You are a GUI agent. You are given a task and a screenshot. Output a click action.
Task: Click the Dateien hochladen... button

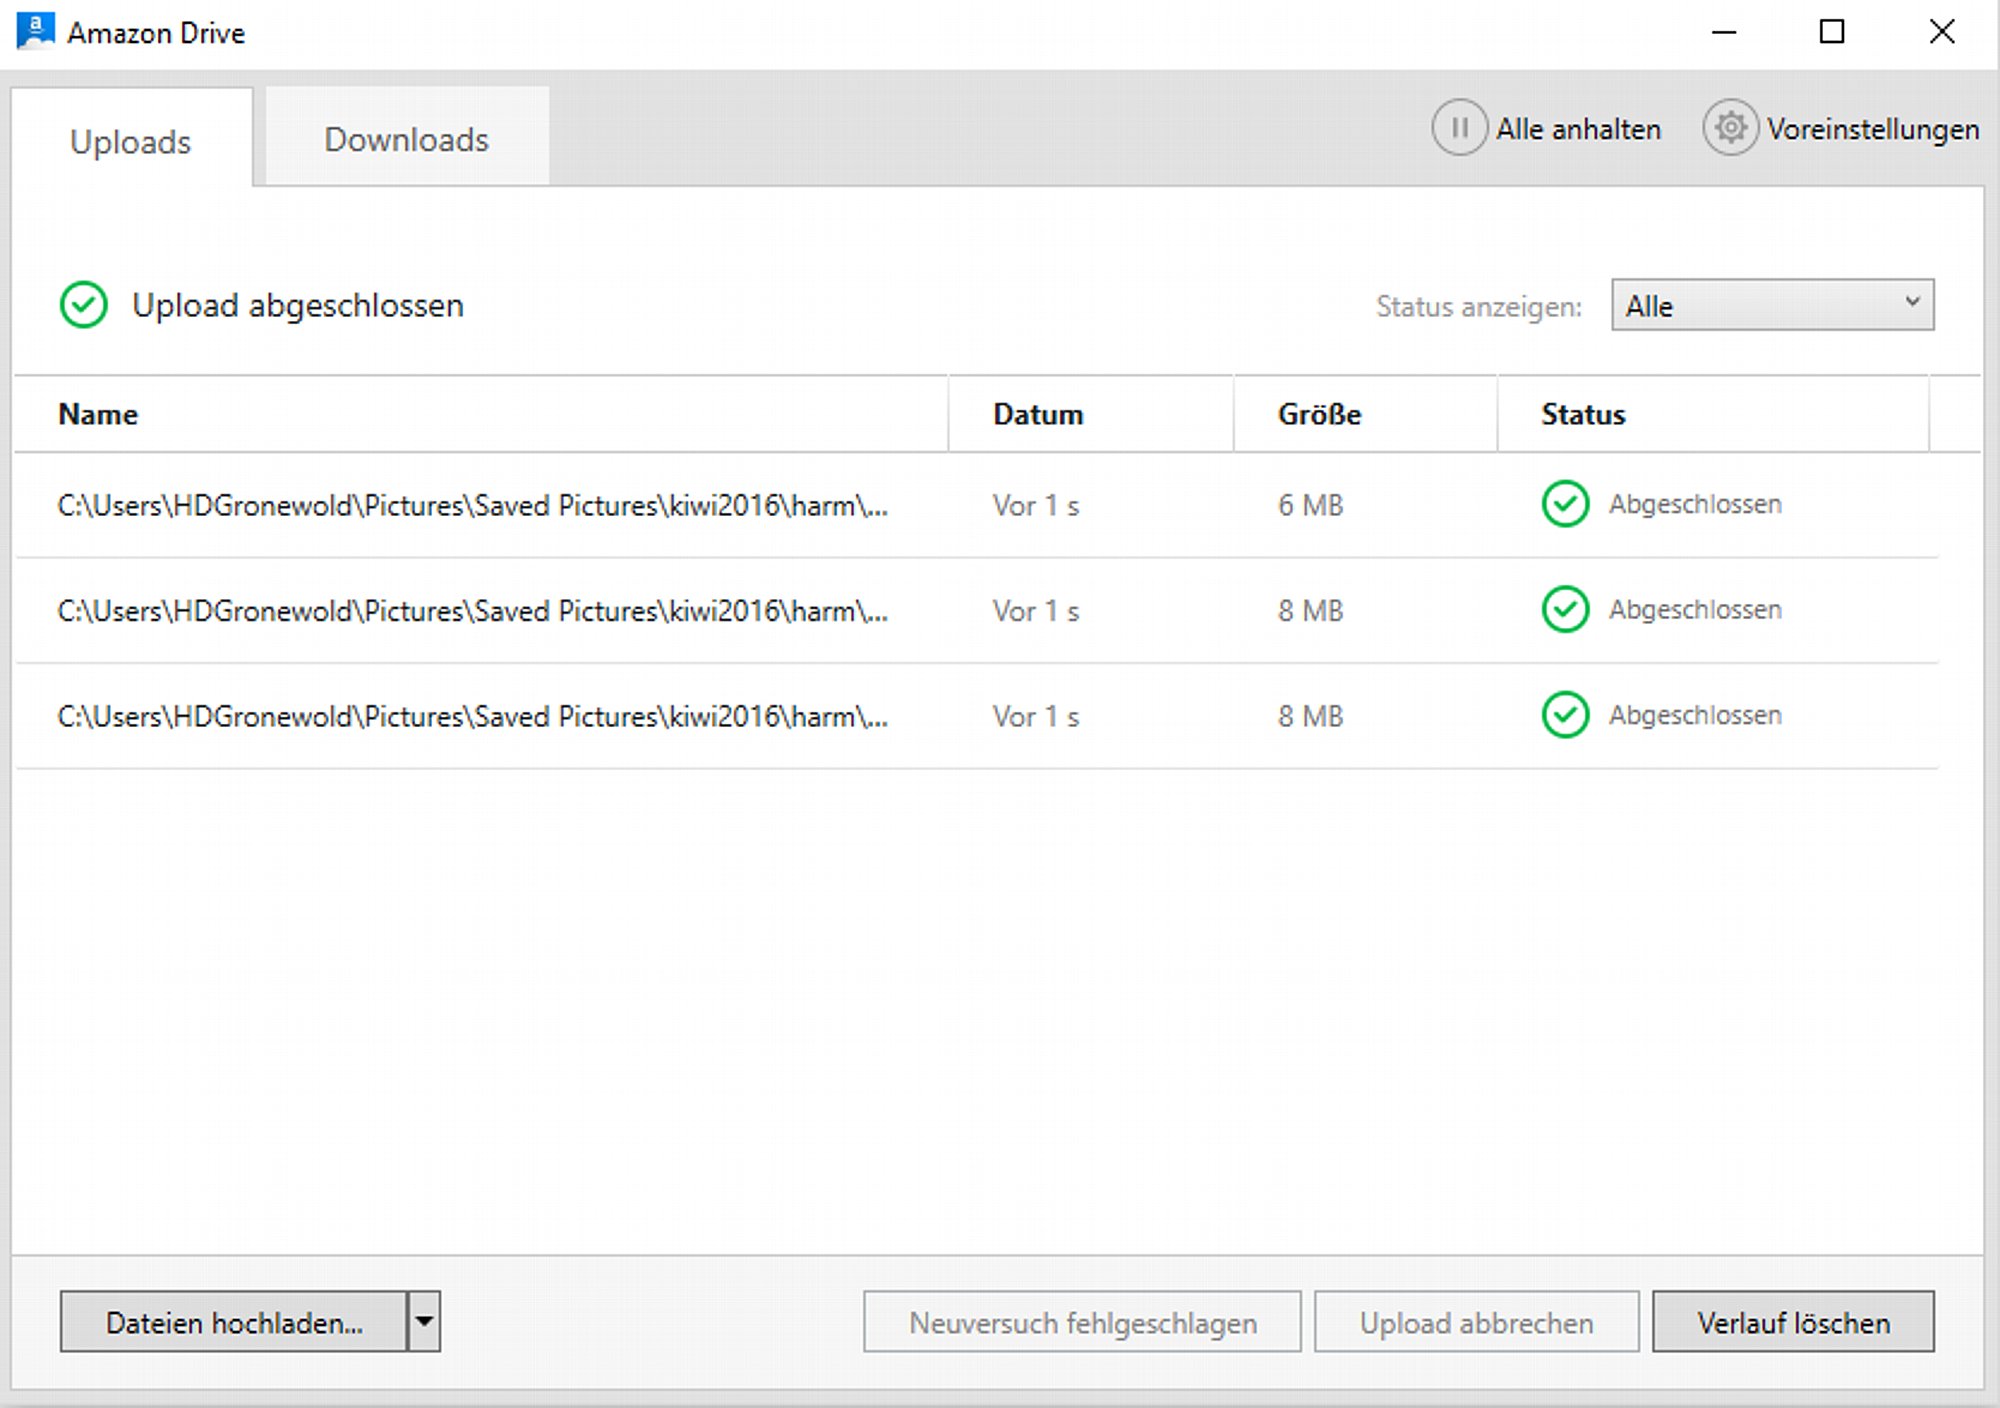(234, 1321)
